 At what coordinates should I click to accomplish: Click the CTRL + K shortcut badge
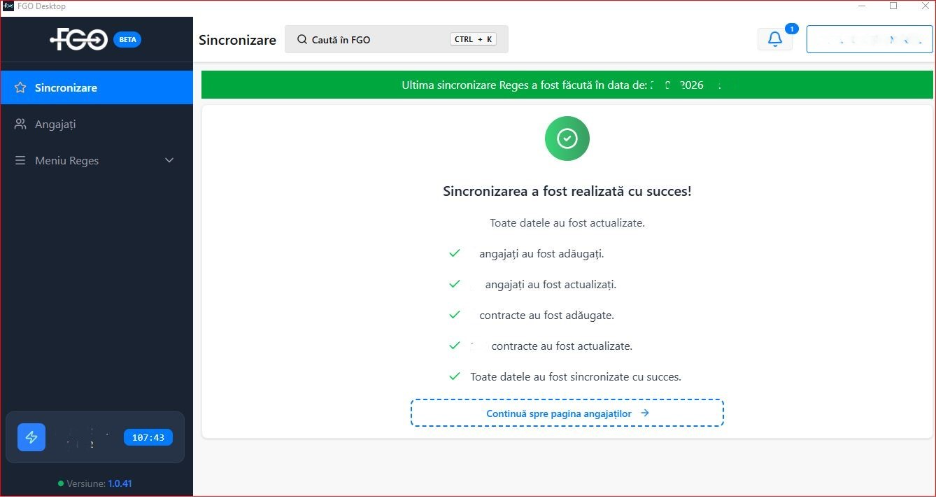click(473, 39)
